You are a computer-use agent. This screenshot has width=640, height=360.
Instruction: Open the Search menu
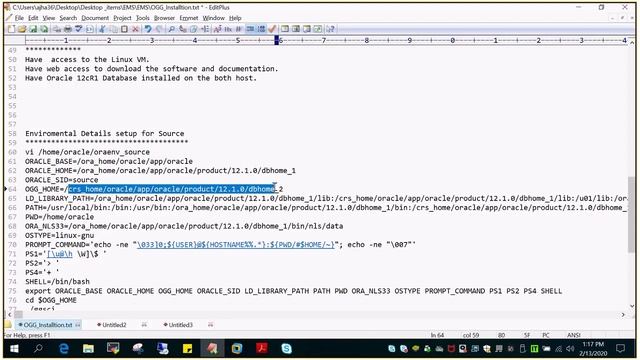click(68, 18)
